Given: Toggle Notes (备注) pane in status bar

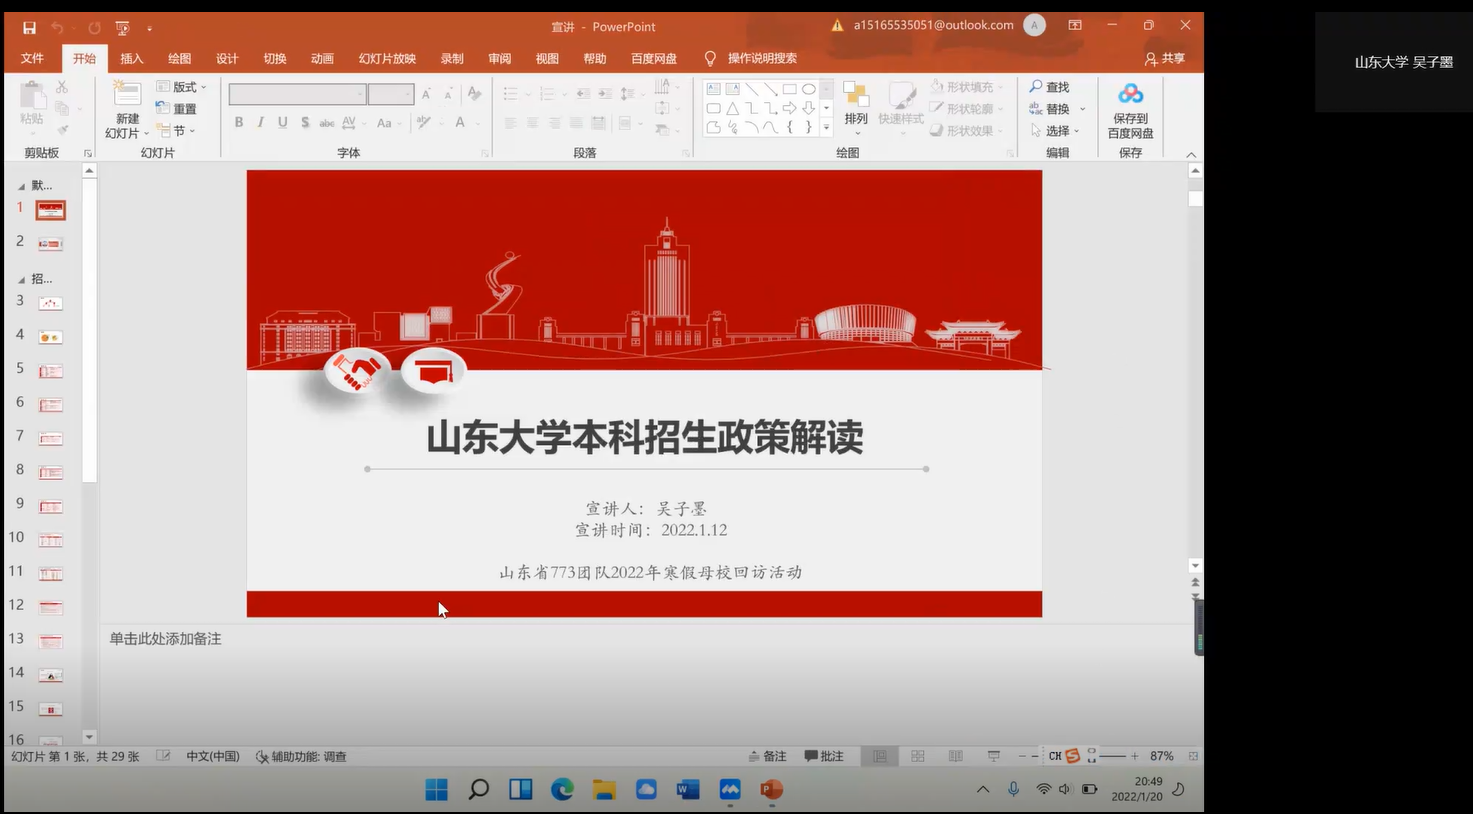Looking at the screenshot, I should (768, 756).
